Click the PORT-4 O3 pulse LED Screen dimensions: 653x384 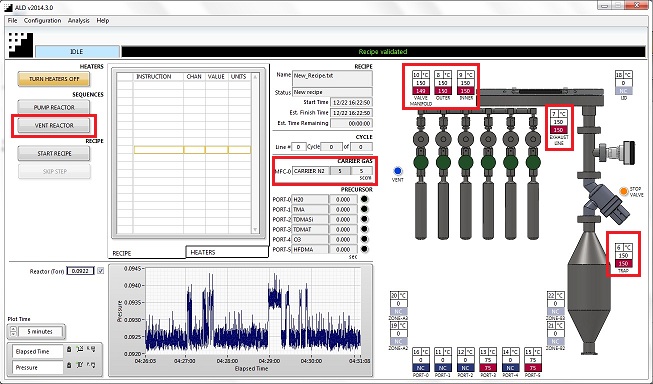coord(364,239)
